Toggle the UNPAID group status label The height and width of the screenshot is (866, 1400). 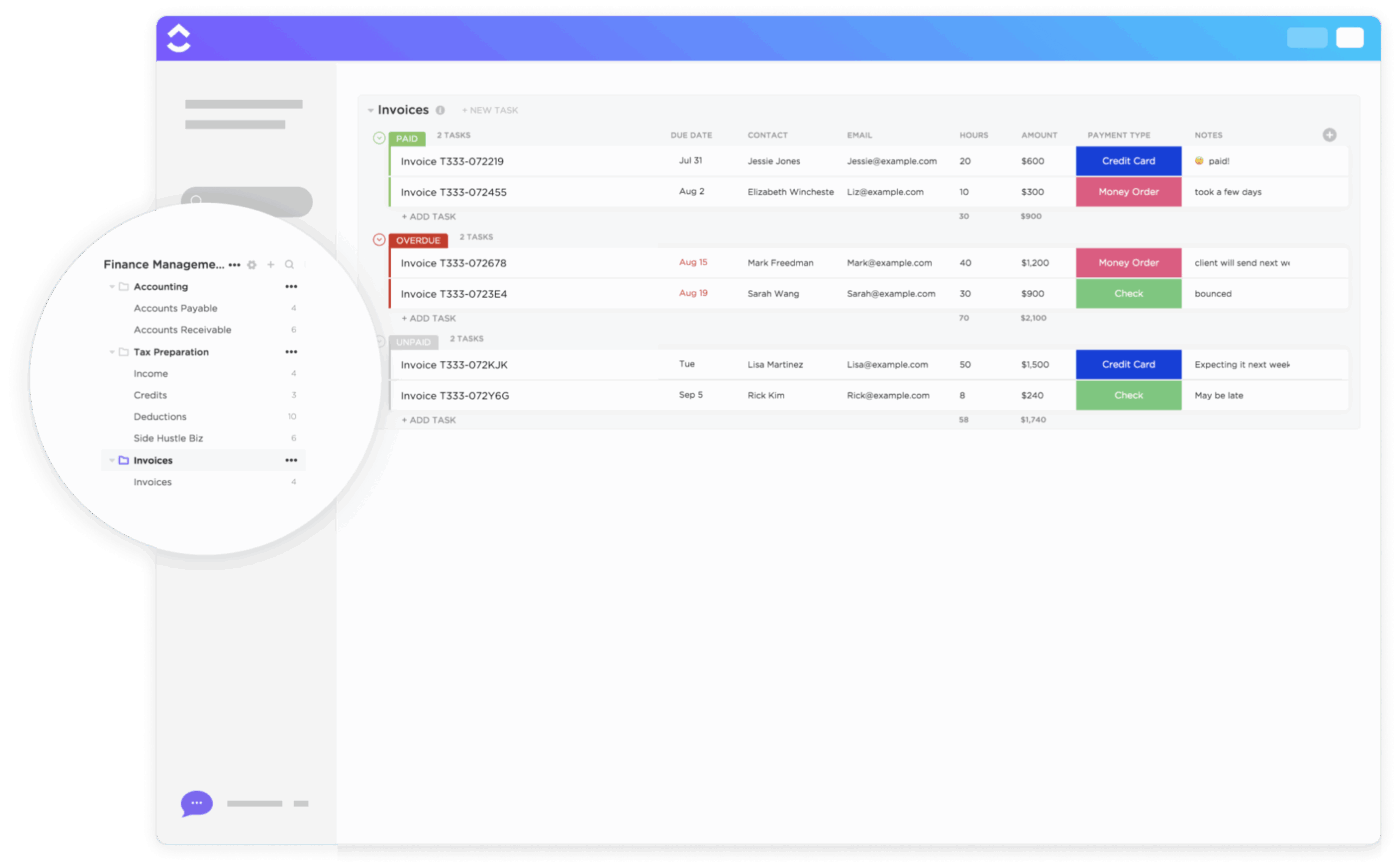pyautogui.click(x=414, y=341)
